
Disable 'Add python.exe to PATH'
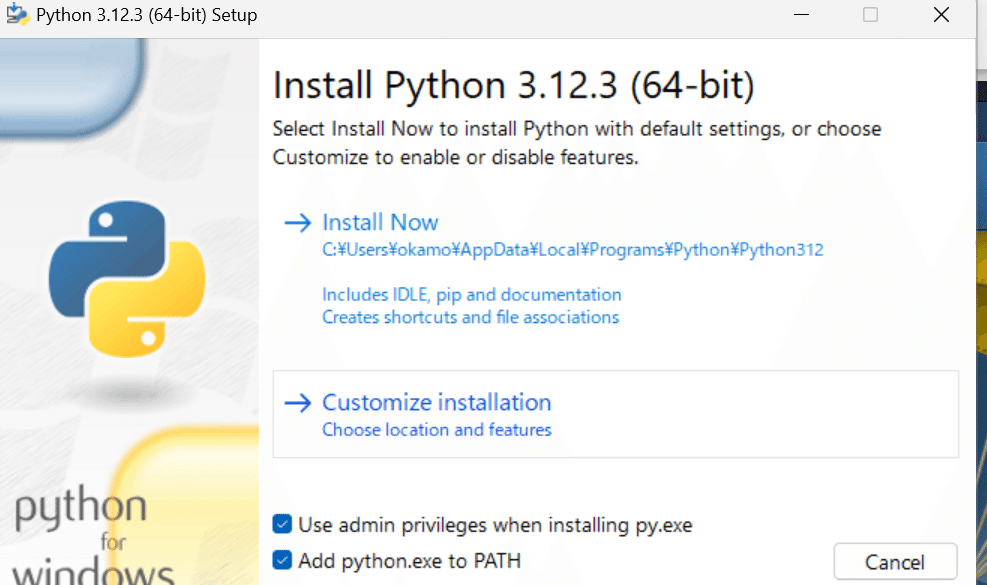282,561
